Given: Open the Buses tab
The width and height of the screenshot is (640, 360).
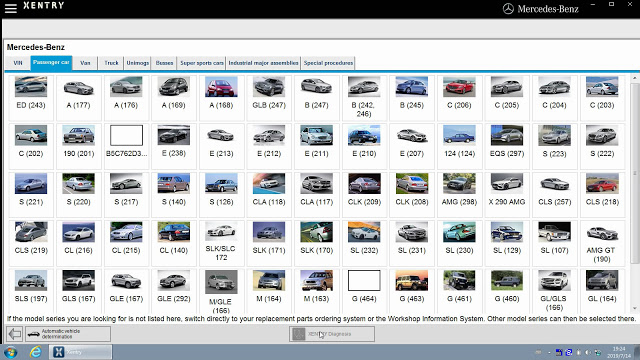Looking at the screenshot, I should tap(164, 63).
